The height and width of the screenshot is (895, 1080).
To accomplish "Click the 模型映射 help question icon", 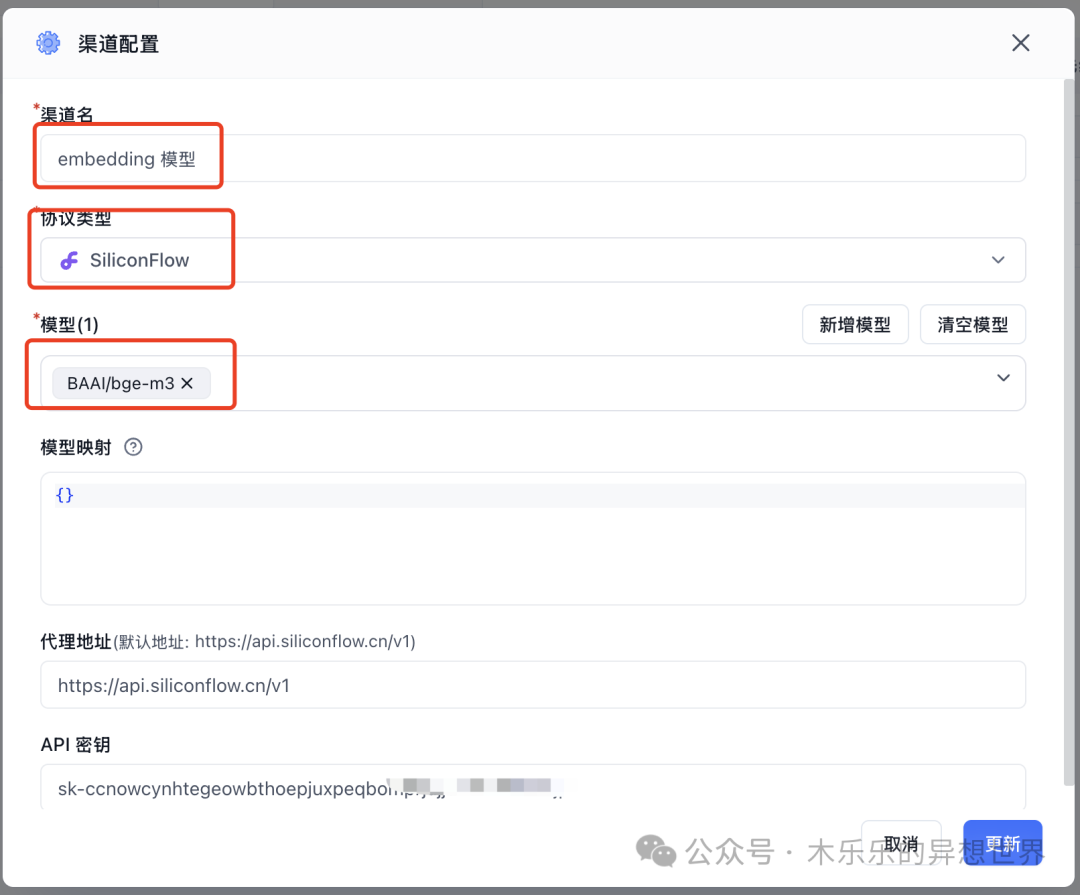I will pos(133,447).
